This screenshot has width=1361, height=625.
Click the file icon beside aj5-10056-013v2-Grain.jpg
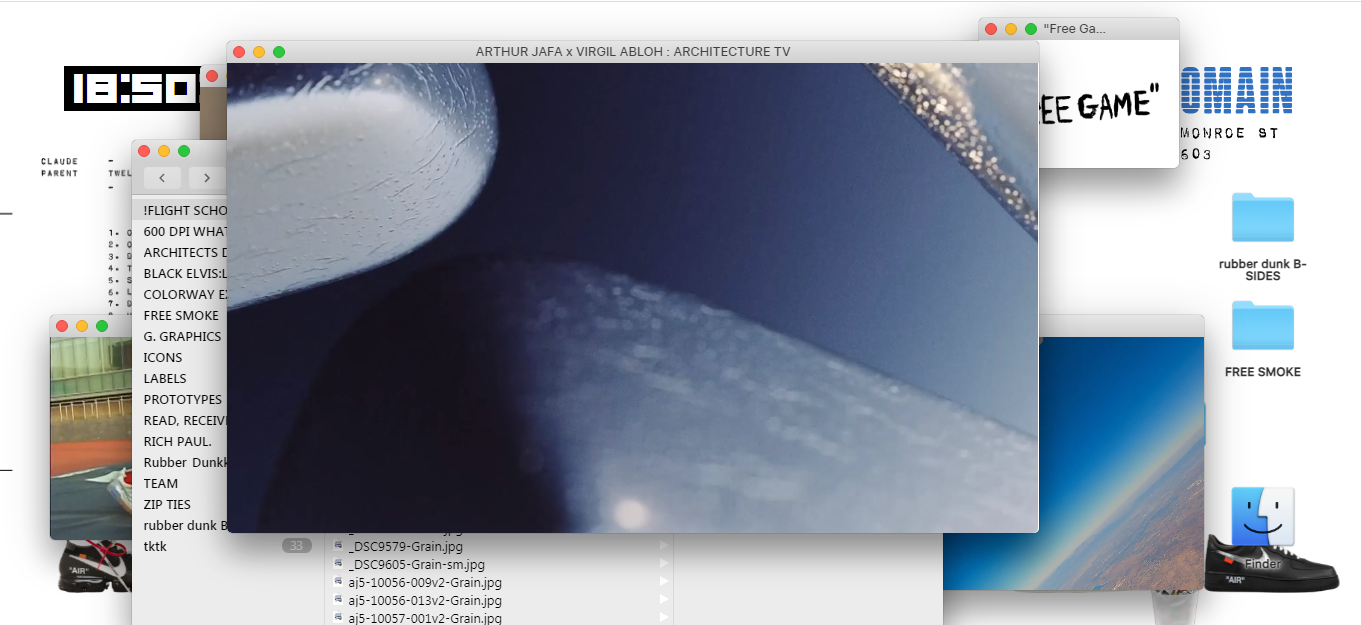339,600
